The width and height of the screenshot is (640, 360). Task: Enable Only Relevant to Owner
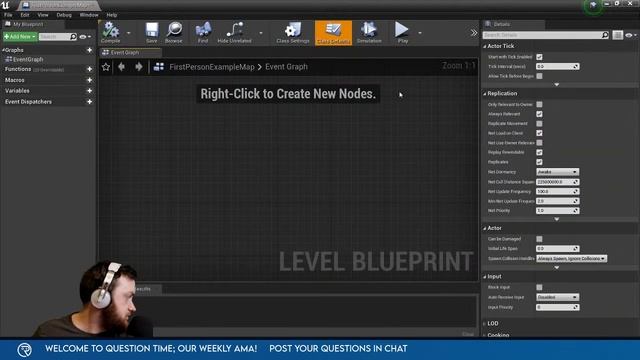[539, 104]
